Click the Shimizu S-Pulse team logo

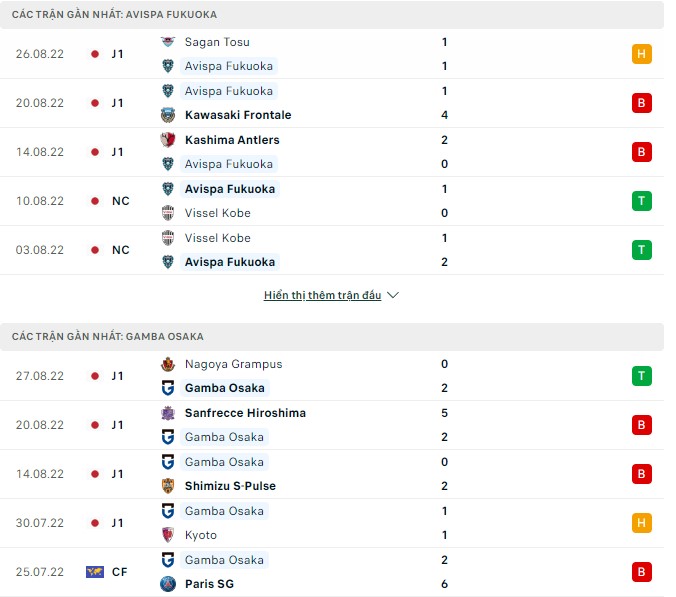(x=168, y=486)
